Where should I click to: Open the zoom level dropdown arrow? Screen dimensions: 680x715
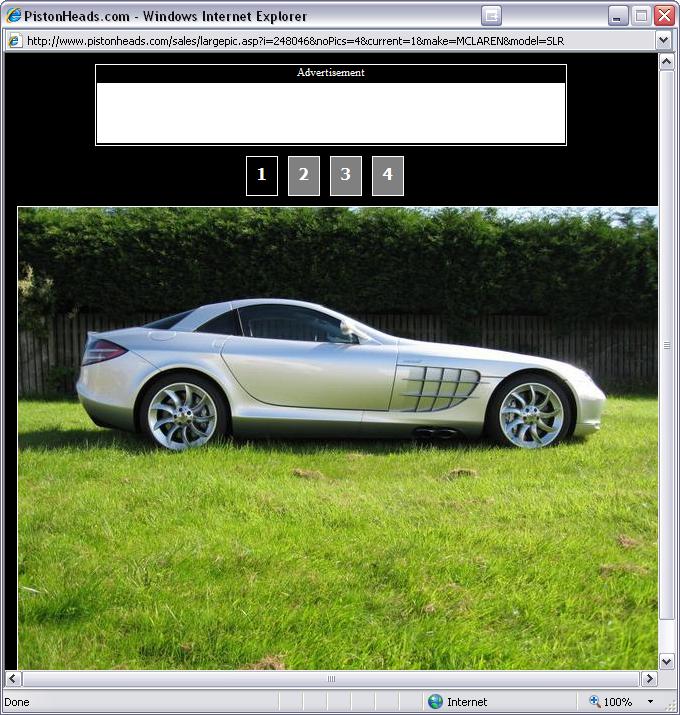pos(651,702)
